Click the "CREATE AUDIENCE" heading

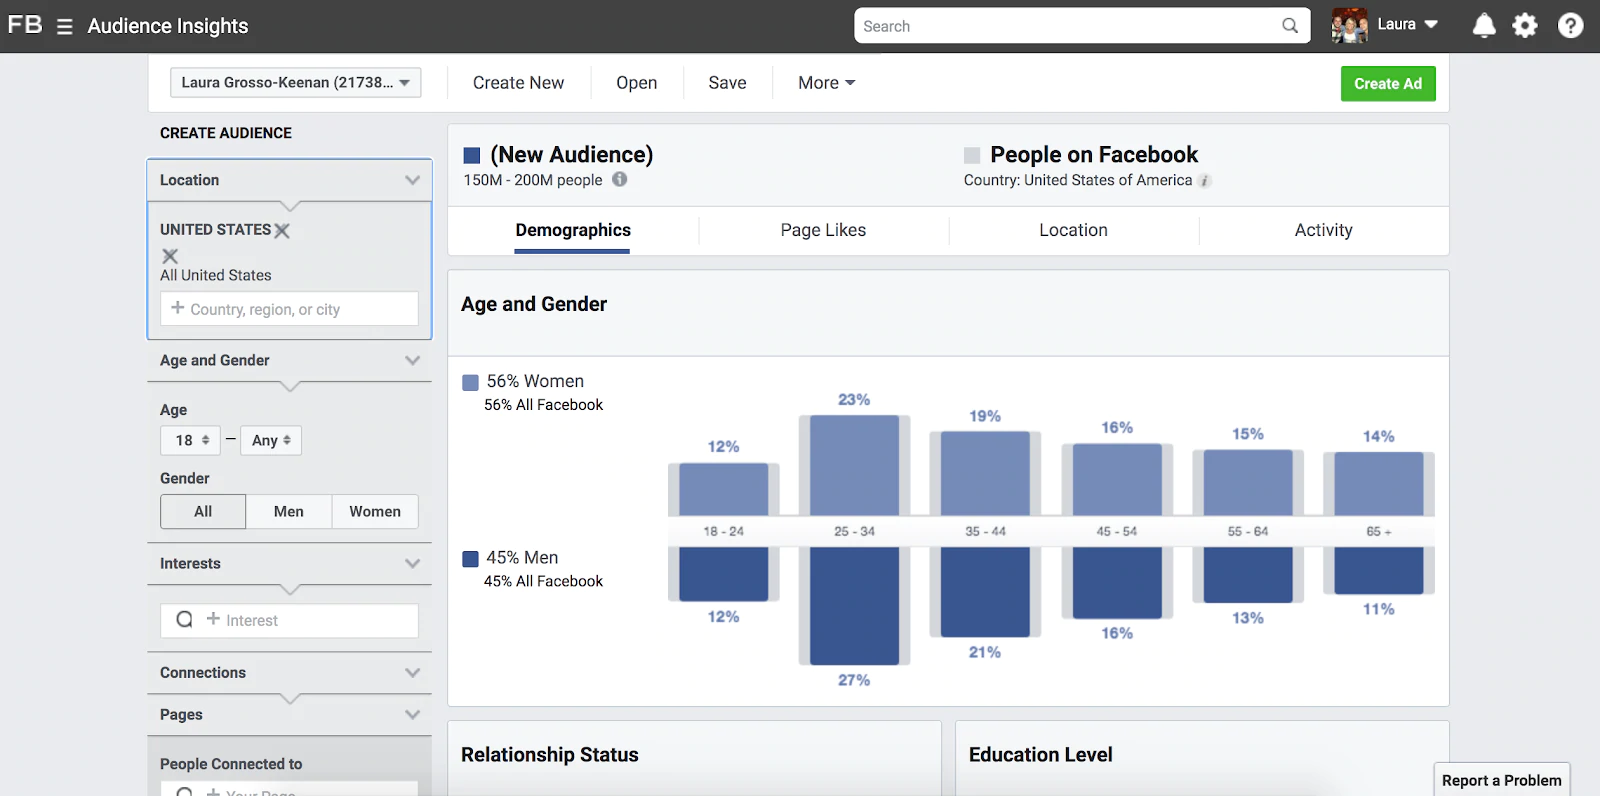point(226,133)
